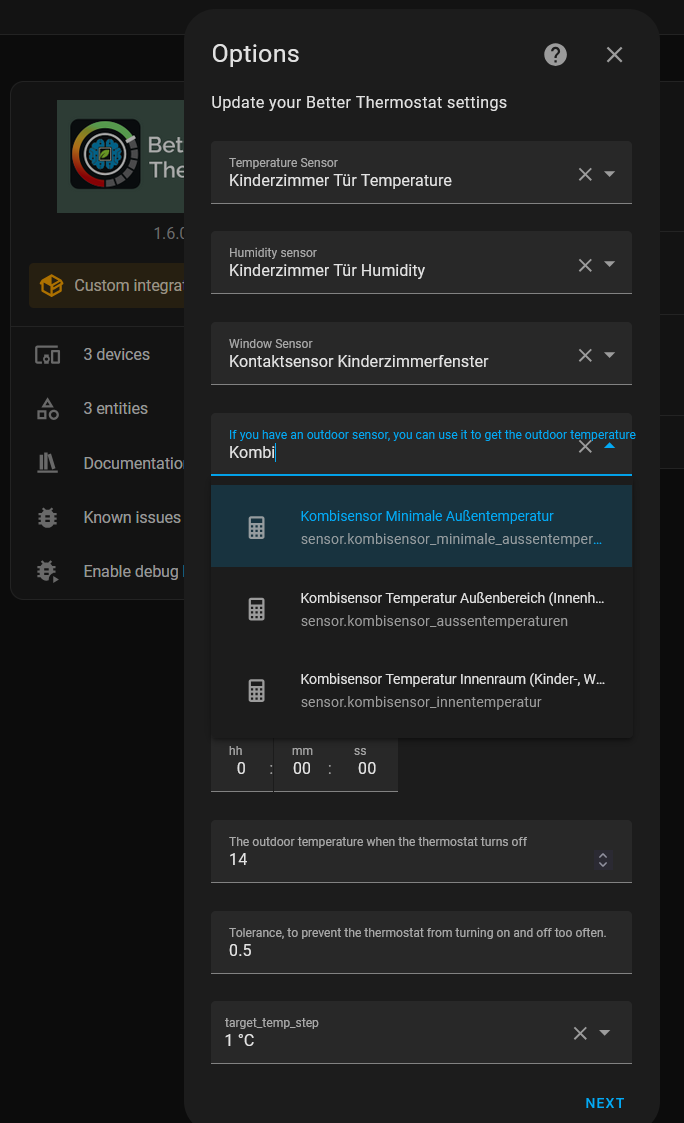The height and width of the screenshot is (1123, 684).
Task: Click the entities icon in the sidebar
Action: [47, 408]
